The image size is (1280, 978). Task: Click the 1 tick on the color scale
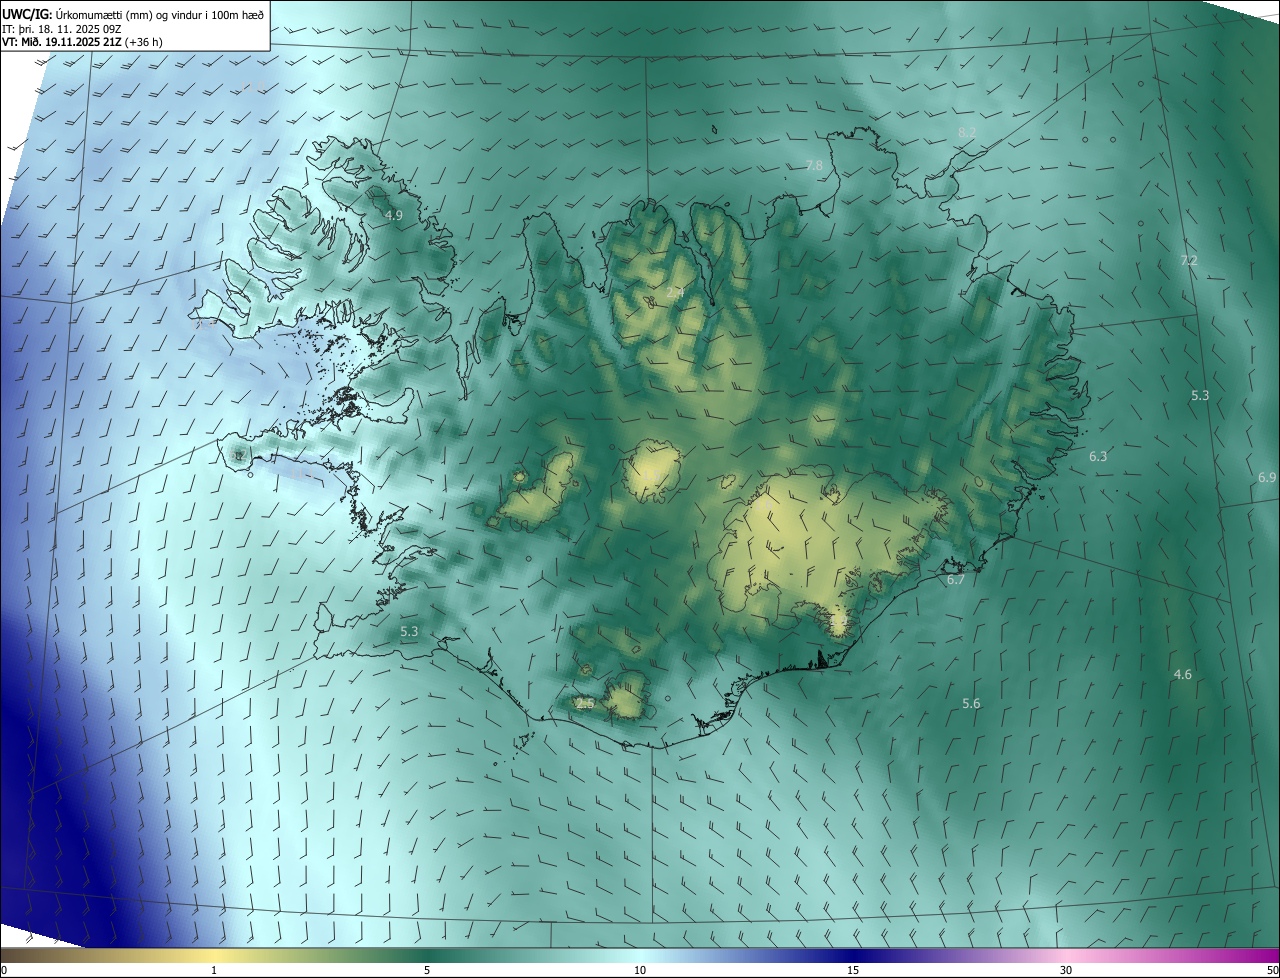click(x=214, y=971)
